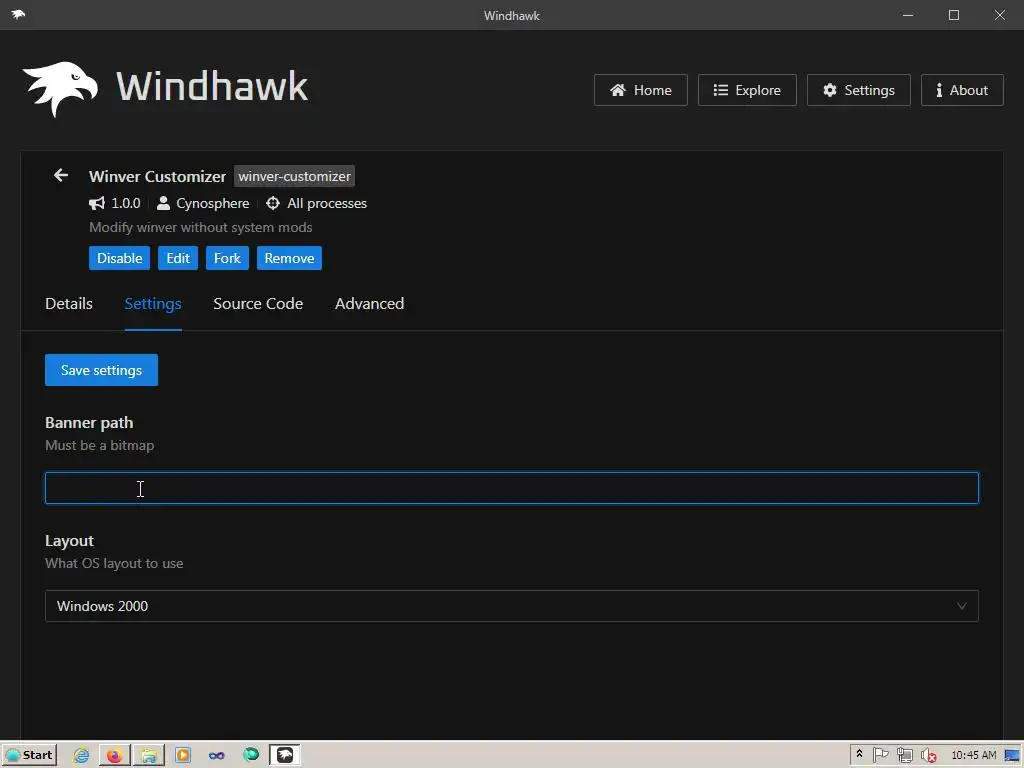Click the Banner path heading
The width and height of the screenshot is (1024, 768).
89,423
